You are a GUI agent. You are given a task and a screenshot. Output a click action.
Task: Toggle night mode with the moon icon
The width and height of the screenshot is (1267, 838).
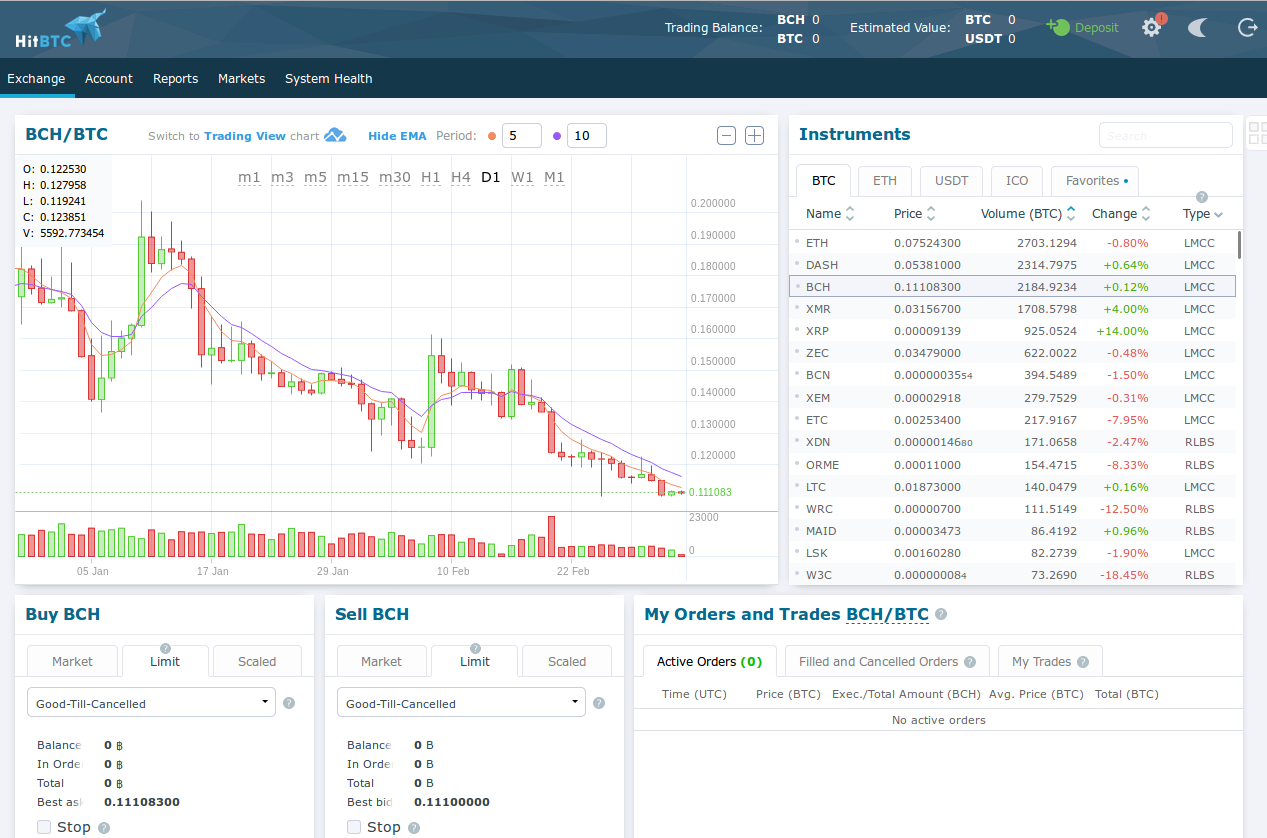pos(1197,28)
